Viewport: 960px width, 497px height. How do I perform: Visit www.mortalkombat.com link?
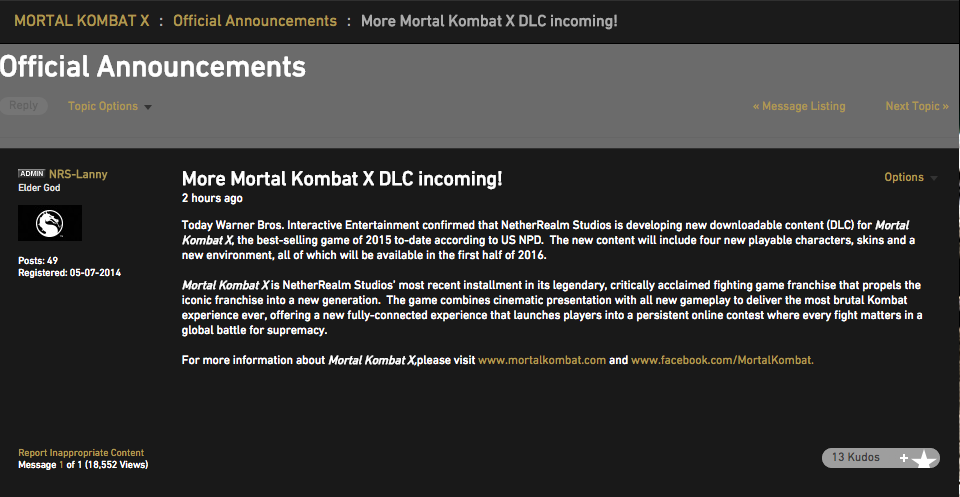click(542, 360)
